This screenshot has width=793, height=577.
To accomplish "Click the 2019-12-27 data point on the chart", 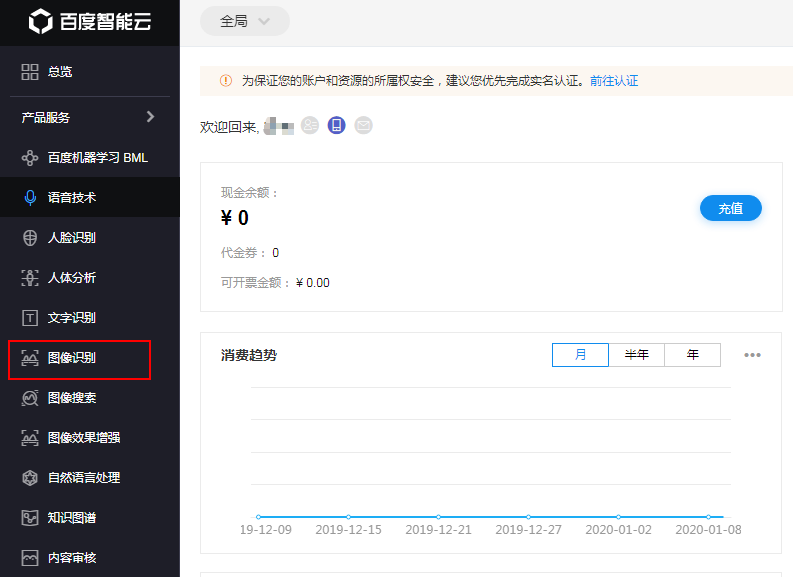I will [x=528, y=517].
